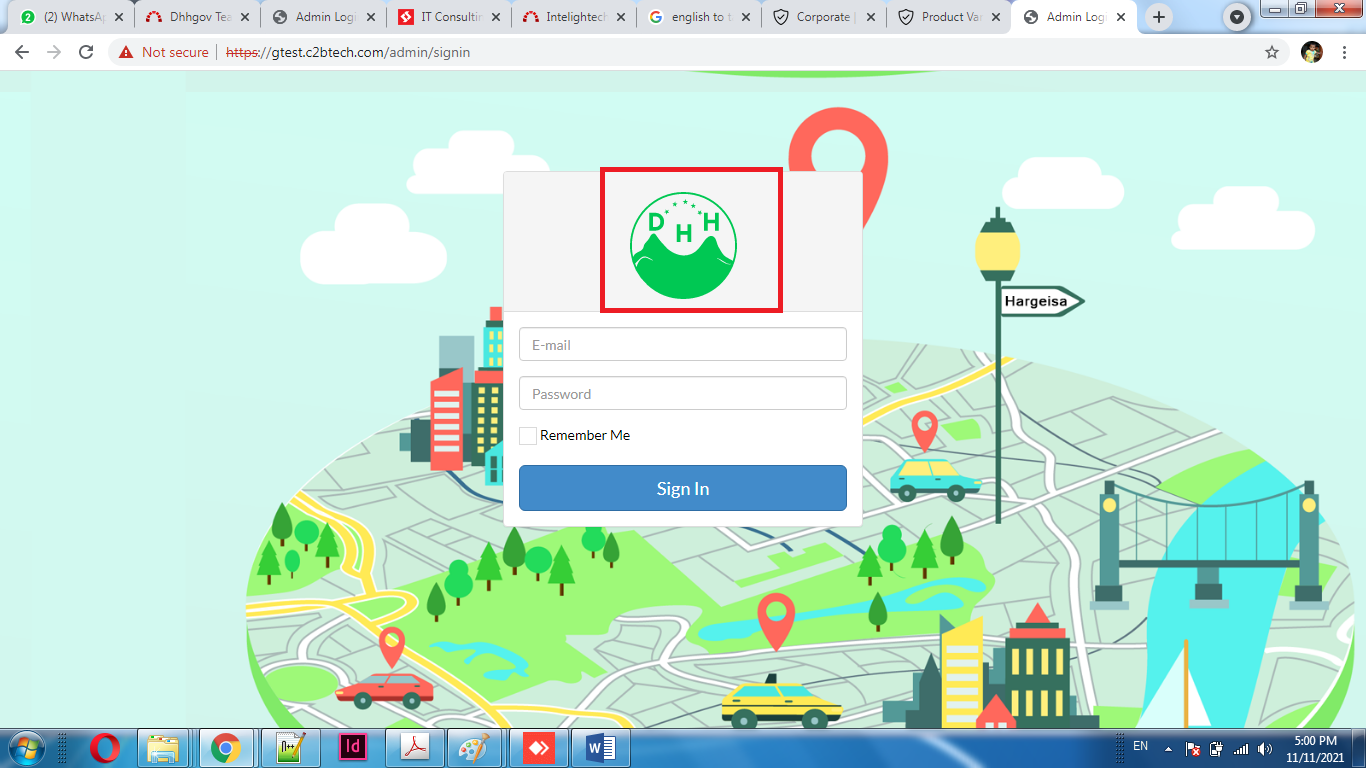Go back with the browser back arrow
This screenshot has width=1366, height=768.
click(x=22, y=52)
